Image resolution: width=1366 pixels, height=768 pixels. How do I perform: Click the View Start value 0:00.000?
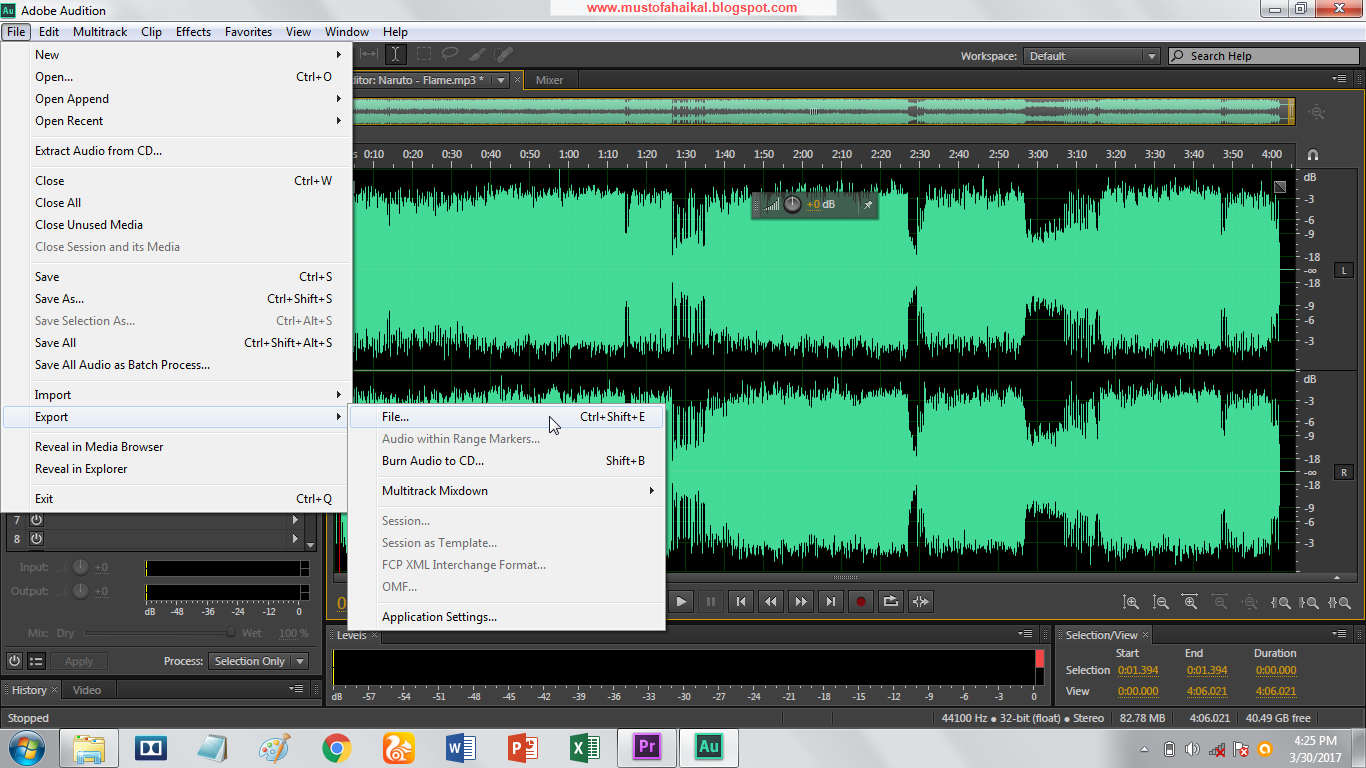point(1138,691)
